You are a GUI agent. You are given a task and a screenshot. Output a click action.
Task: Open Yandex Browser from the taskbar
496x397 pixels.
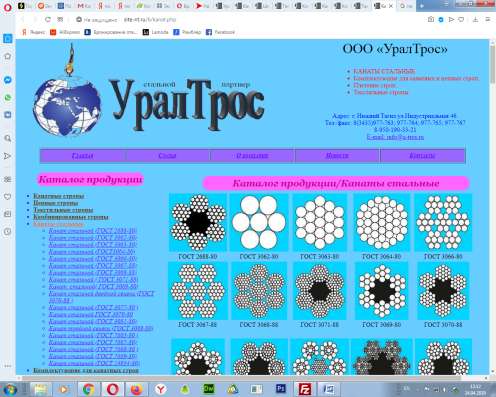click(x=161, y=389)
